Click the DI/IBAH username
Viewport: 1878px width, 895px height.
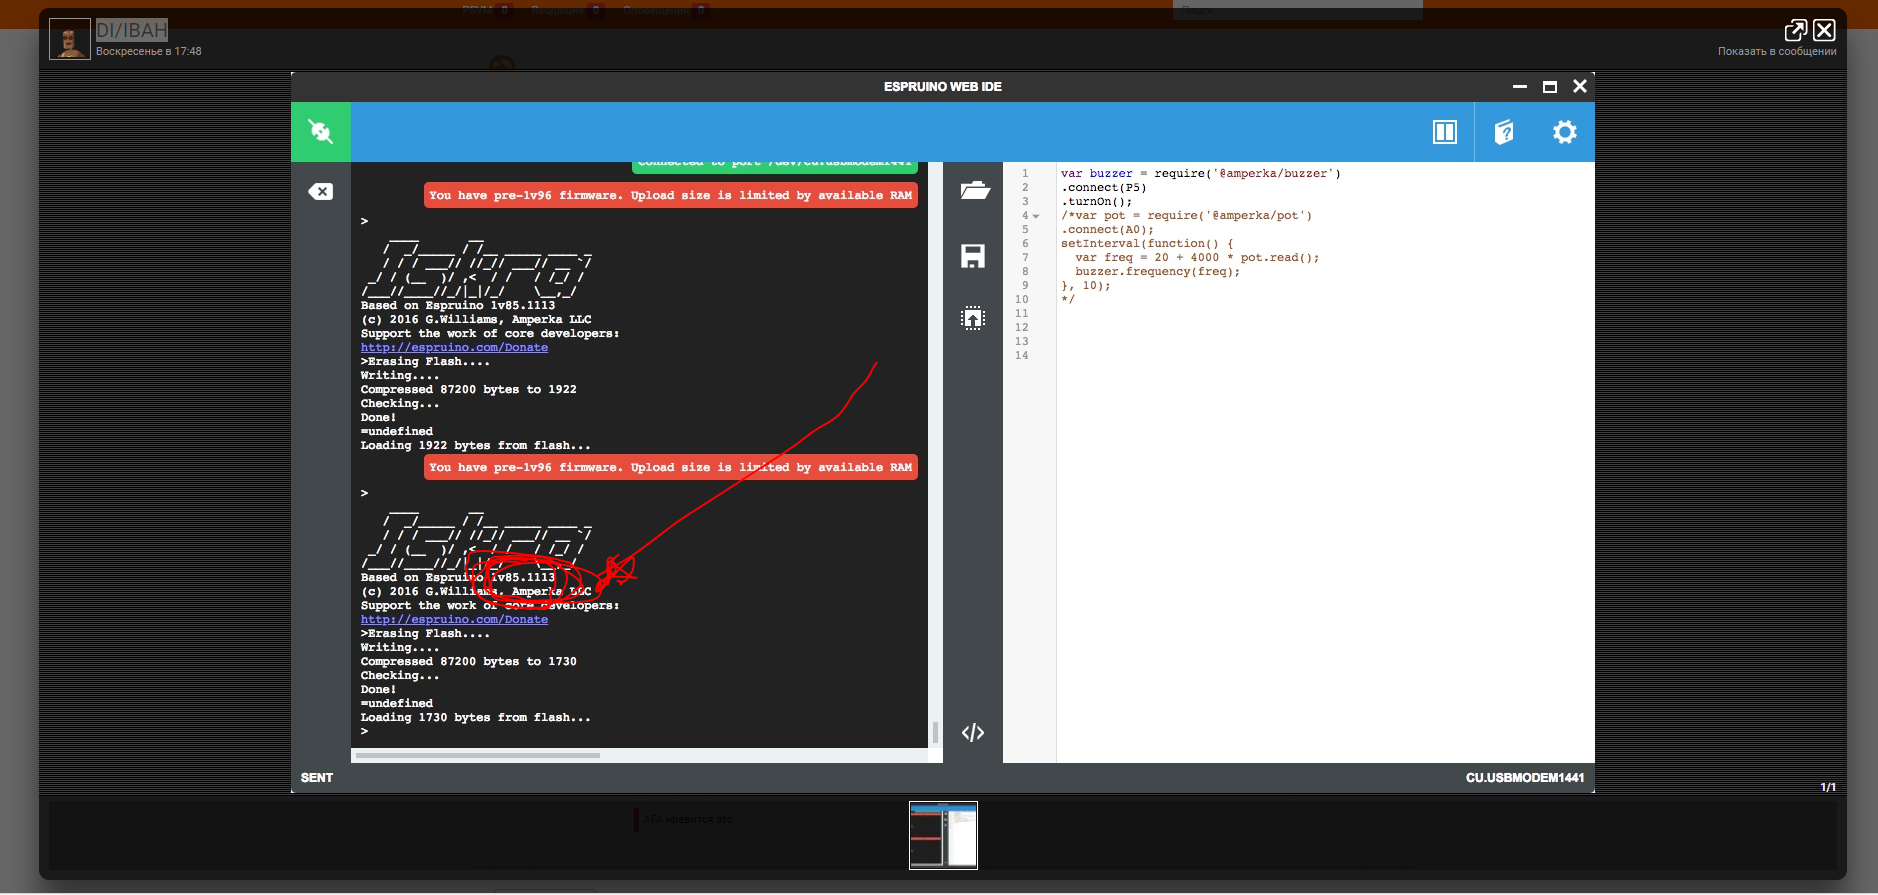(132, 30)
